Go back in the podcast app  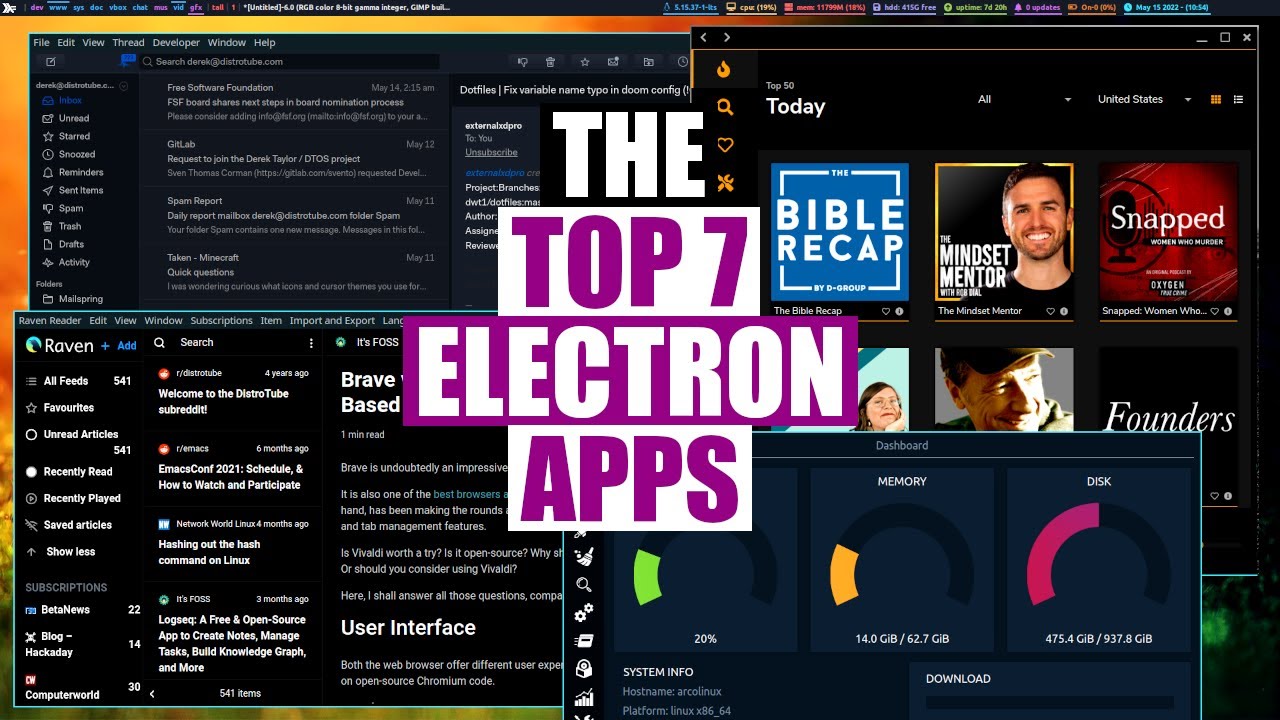(704, 37)
